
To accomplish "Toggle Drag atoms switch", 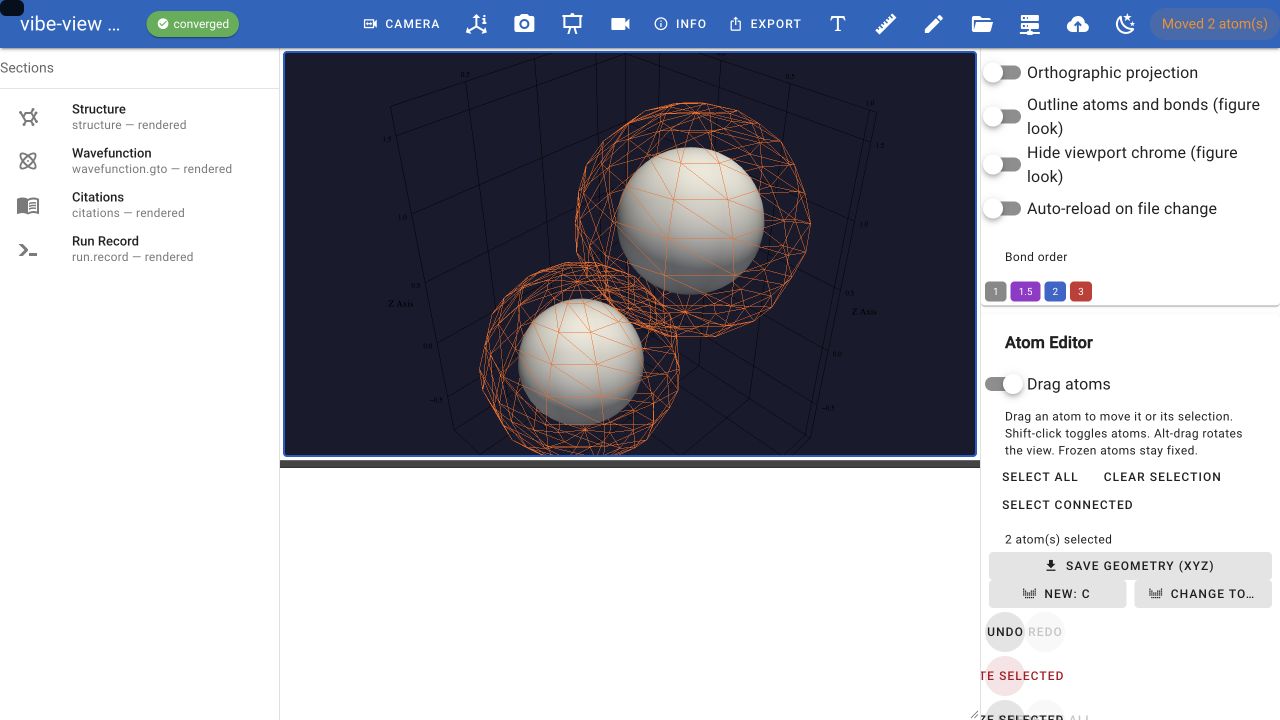I will [x=1004, y=384].
